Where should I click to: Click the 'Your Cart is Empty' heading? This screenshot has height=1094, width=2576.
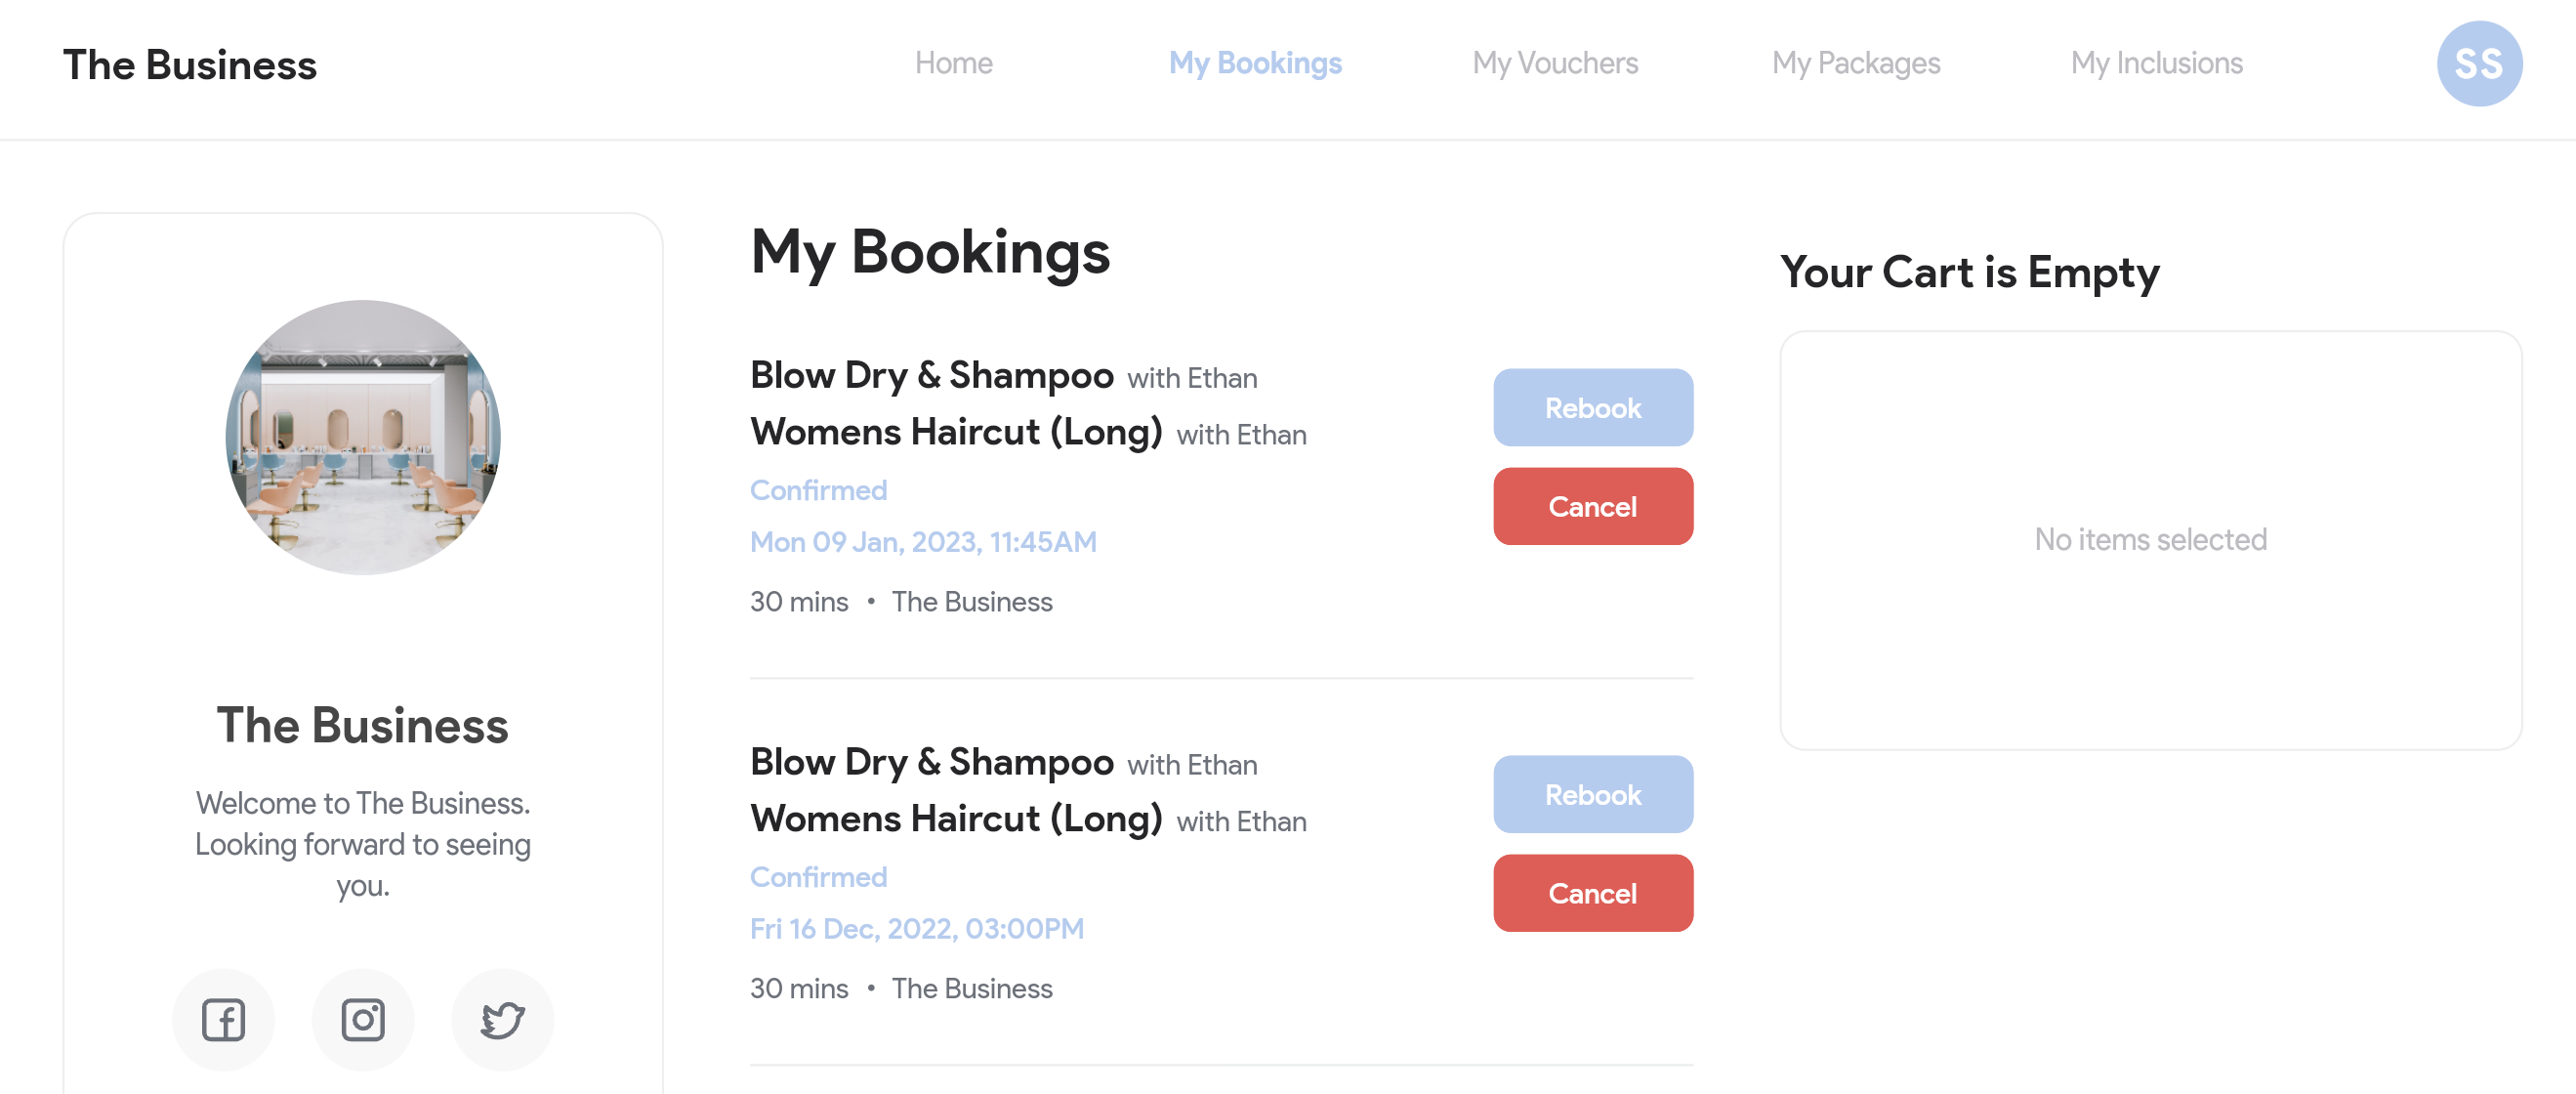(x=1970, y=272)
